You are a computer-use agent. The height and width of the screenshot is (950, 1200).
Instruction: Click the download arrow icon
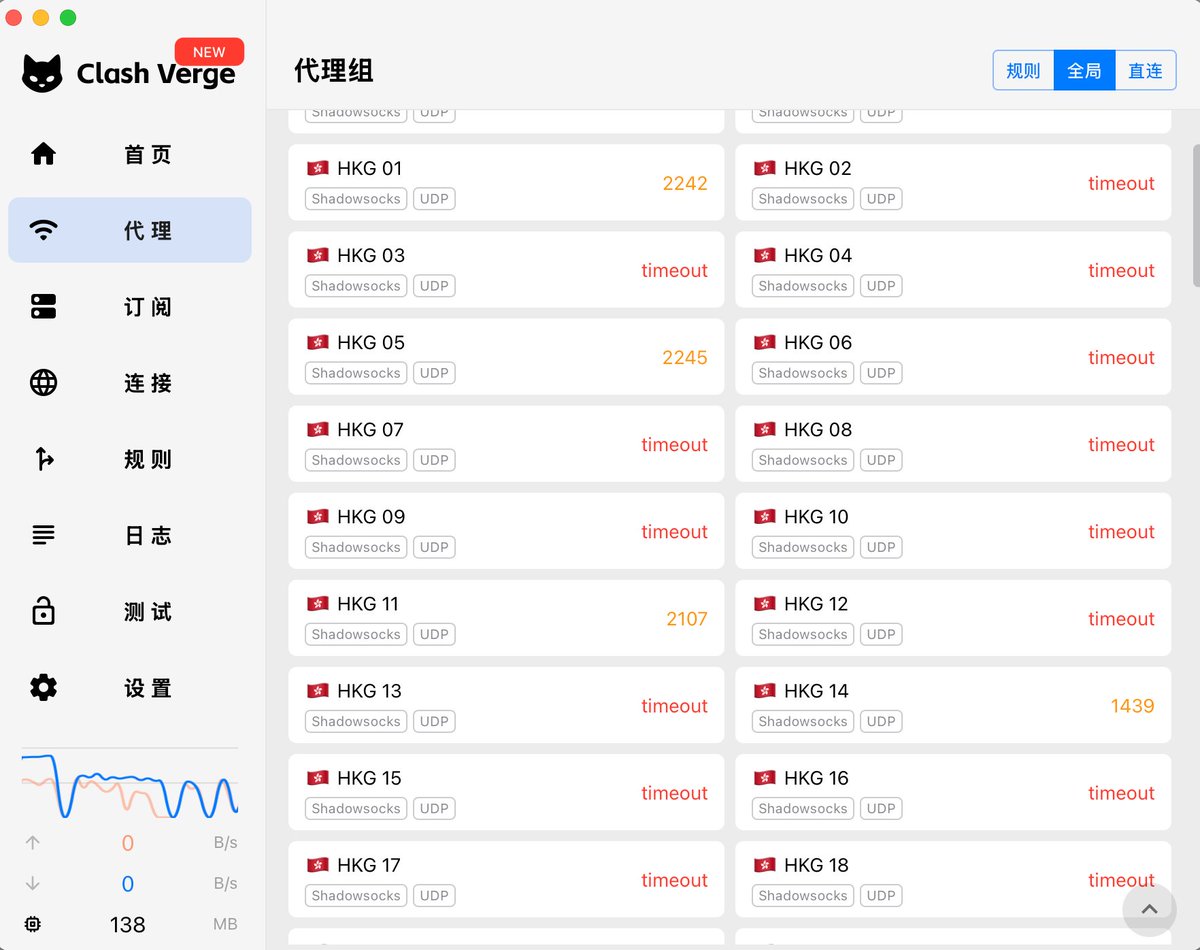tap(32, 884)
